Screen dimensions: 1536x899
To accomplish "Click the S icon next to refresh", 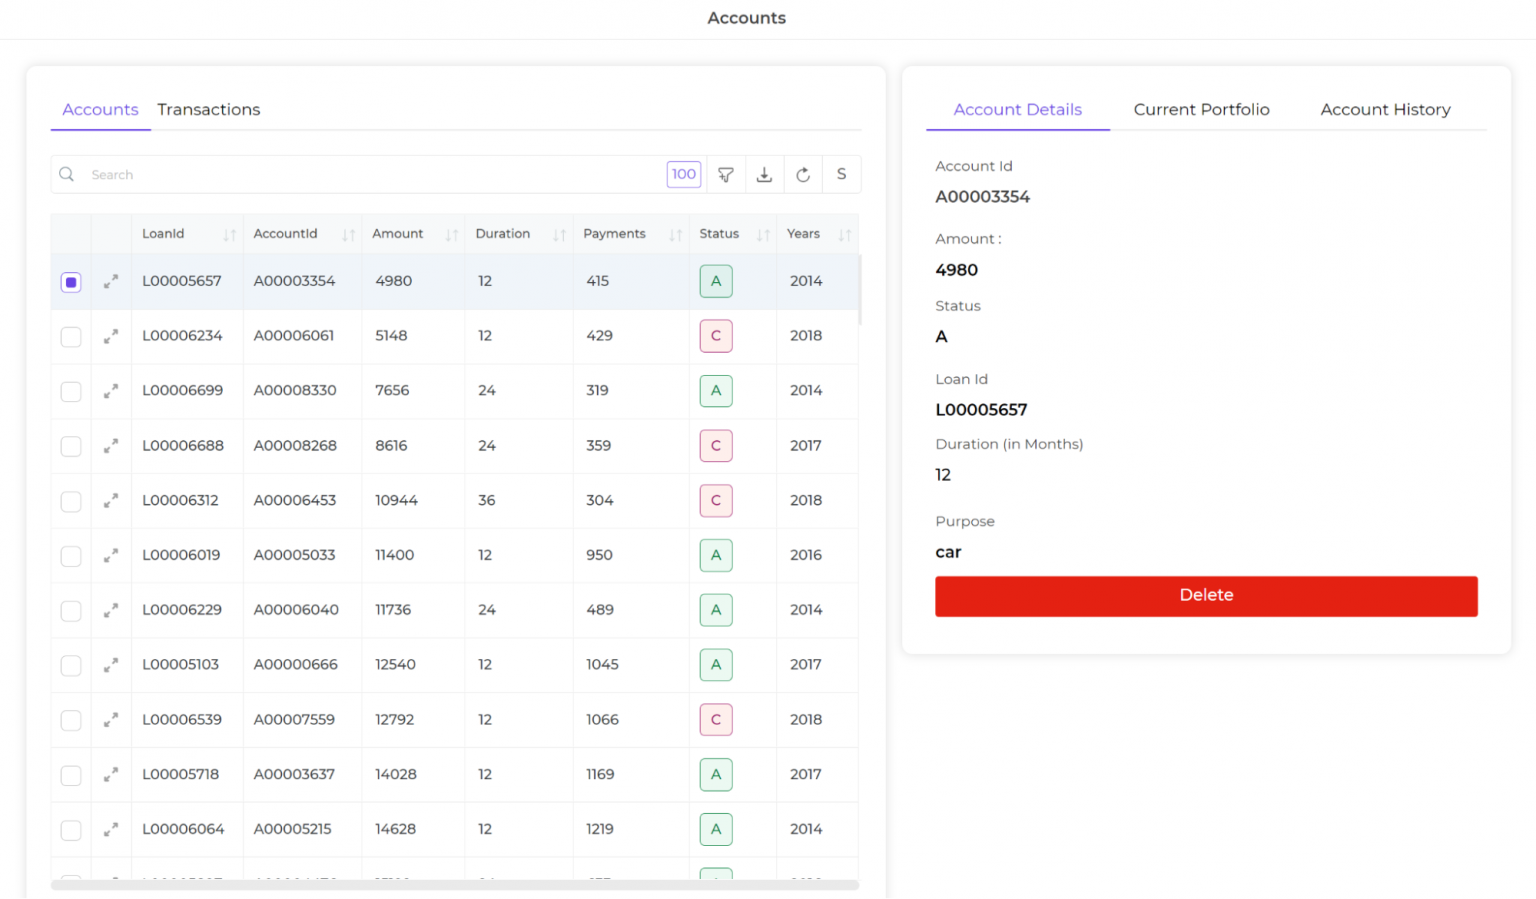I will point(841,174).
